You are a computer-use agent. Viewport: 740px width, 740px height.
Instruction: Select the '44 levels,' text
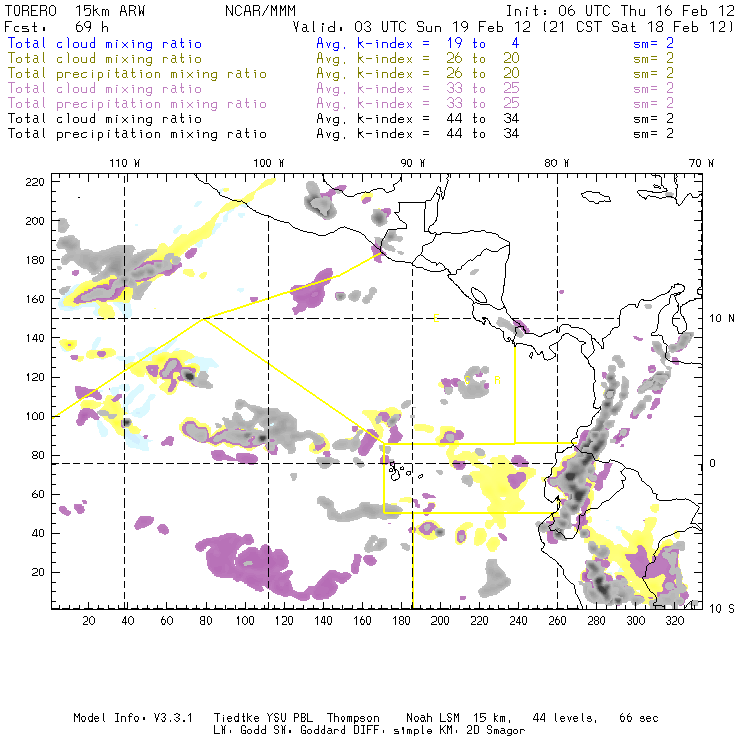click(x=565, y=718)
